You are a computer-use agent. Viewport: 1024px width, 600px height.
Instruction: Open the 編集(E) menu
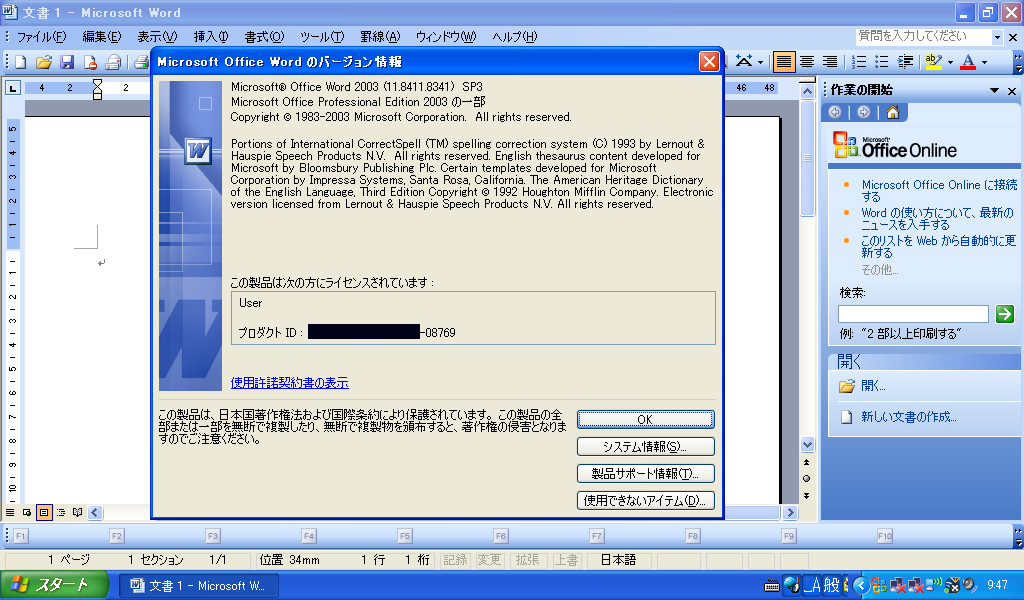pyautogui.click(x=102, y=37)
